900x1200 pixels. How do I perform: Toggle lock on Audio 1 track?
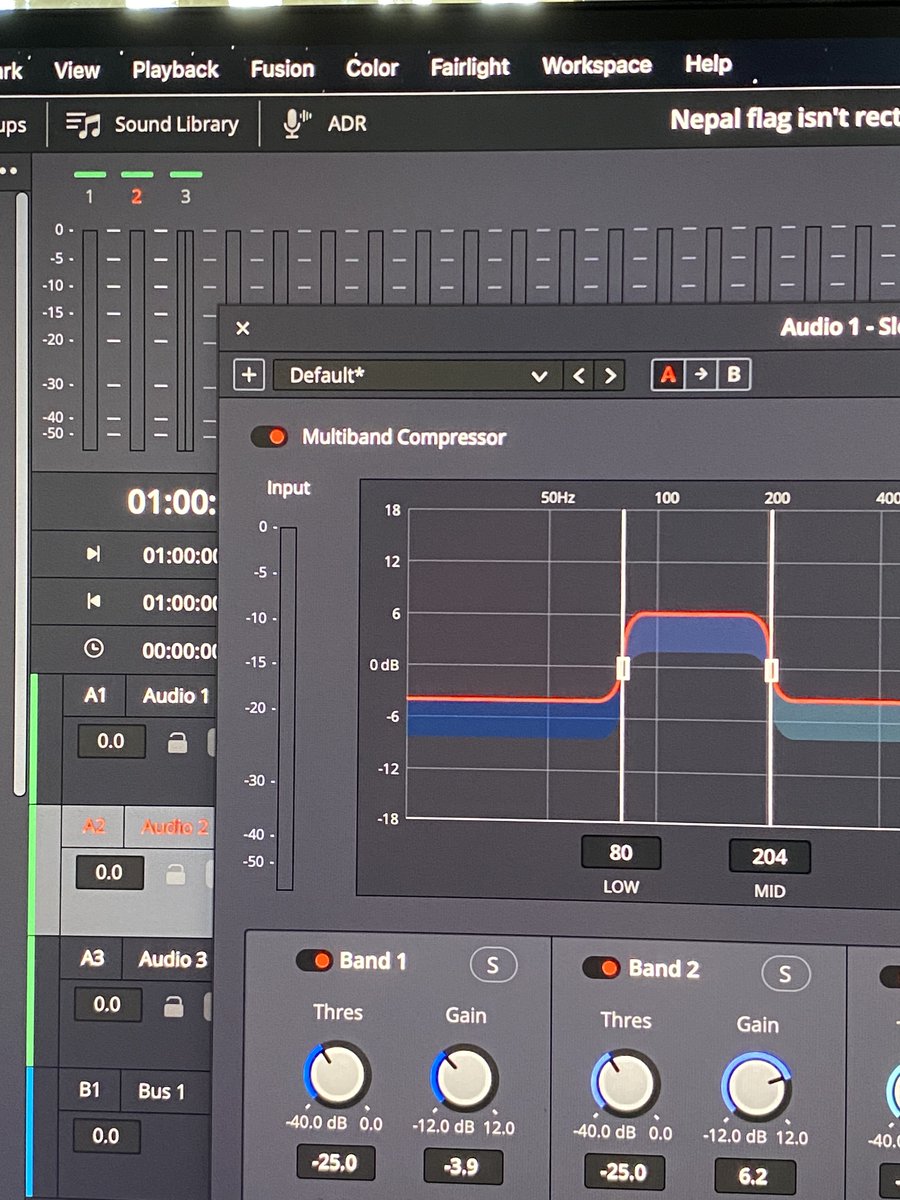point(177,743)
